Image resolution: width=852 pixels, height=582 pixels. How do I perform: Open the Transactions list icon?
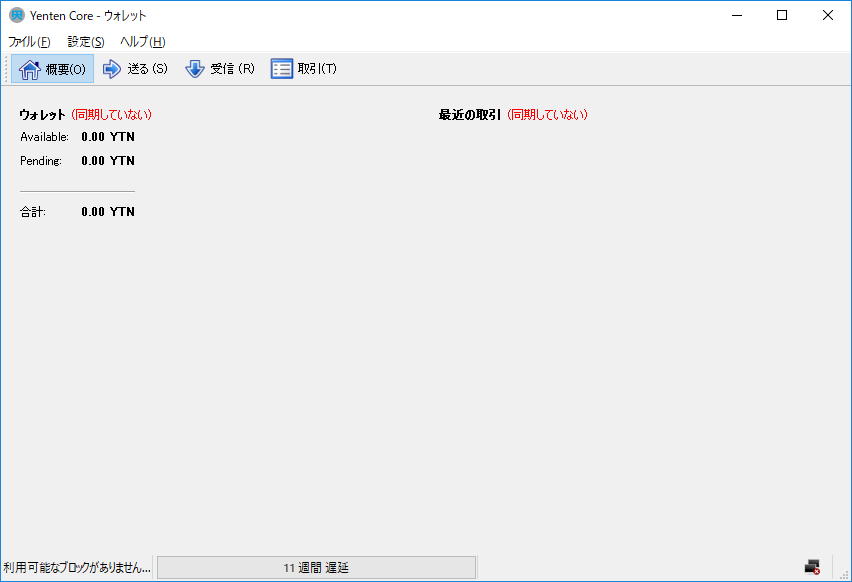(281, 68)
